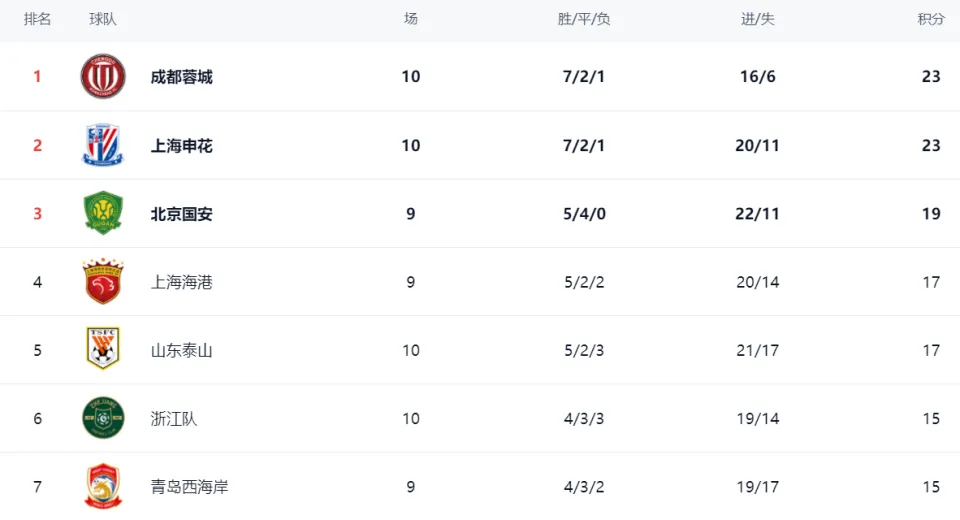The image size is (960, 520).
Task: Open the 上海申花 team name link
Action: click(182, 146)
